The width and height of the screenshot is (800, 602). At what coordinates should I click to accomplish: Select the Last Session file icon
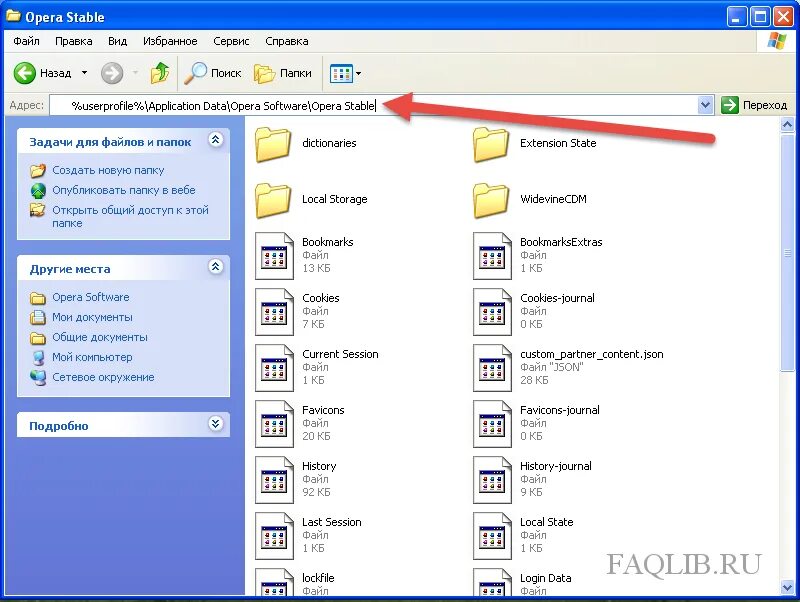click(274, 537)
